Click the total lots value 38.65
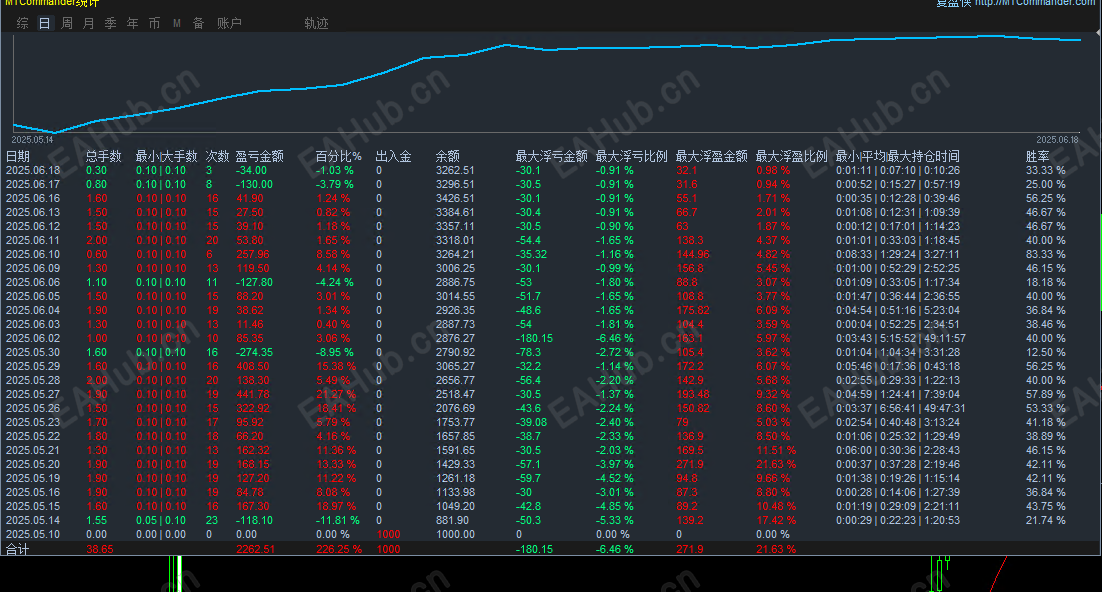Image resolution: width=1102 pixels, height=592 pixels. (x=100, y=549)
